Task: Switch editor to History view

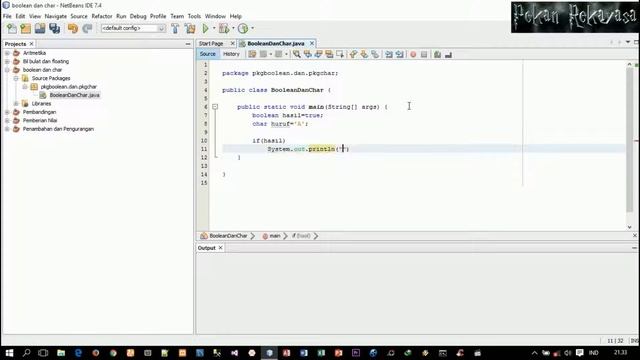Action: coord(231,54)
